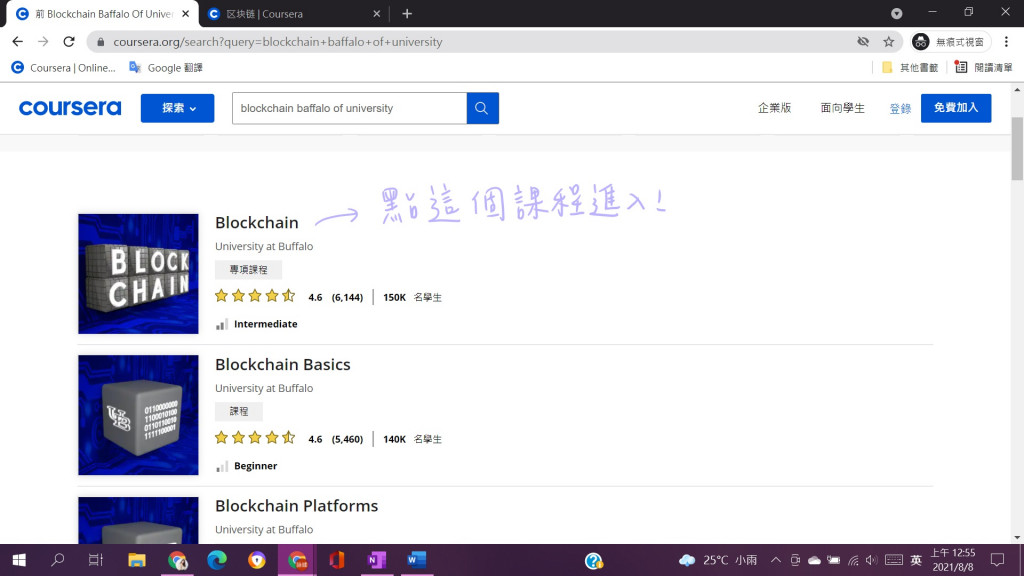Switch the 英 input language indicator

[x=916, y=560]
